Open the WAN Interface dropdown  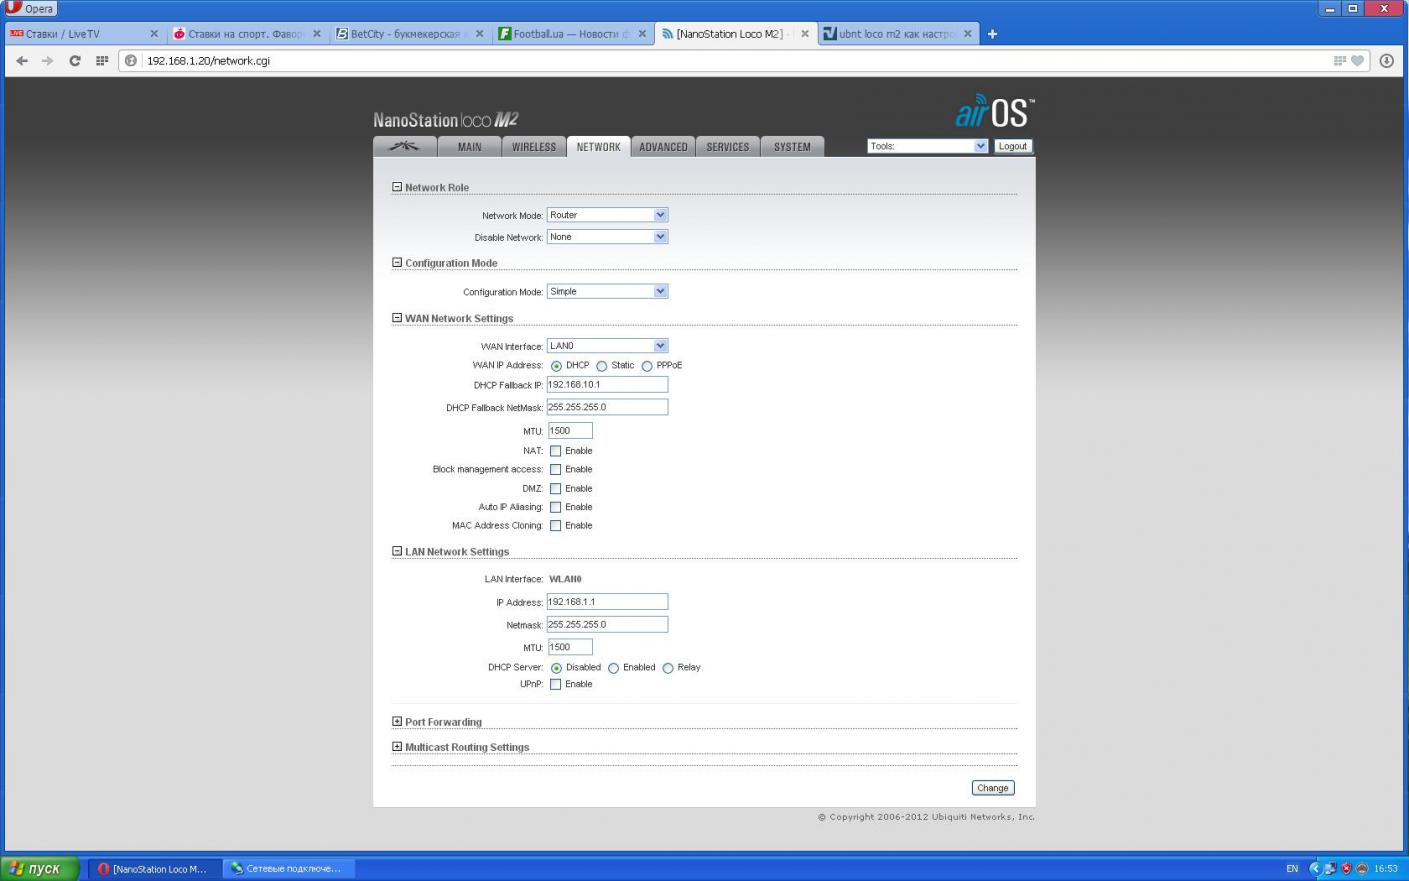click(607, 346)
